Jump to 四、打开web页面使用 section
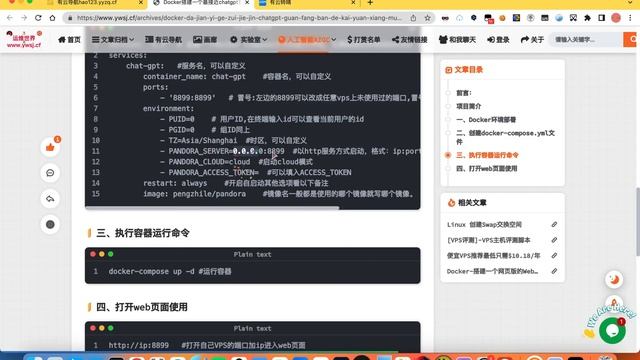The width and height of the screenshot is (640, 360). (487, 169)
